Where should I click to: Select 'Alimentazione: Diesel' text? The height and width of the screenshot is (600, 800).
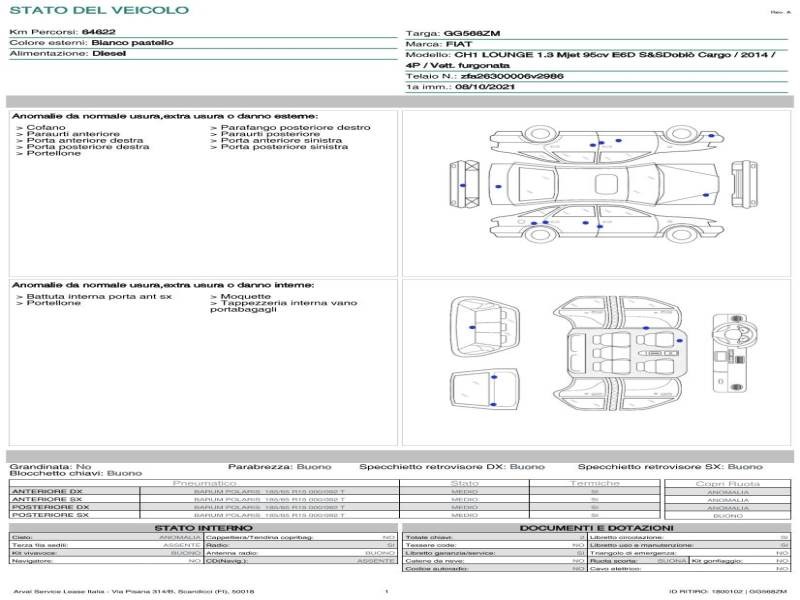point(67,54)
